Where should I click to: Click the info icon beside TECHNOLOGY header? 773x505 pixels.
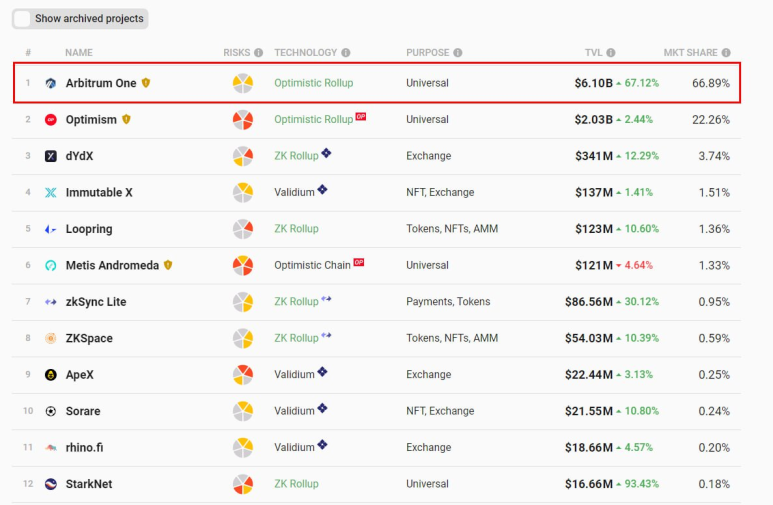(346, 53)
